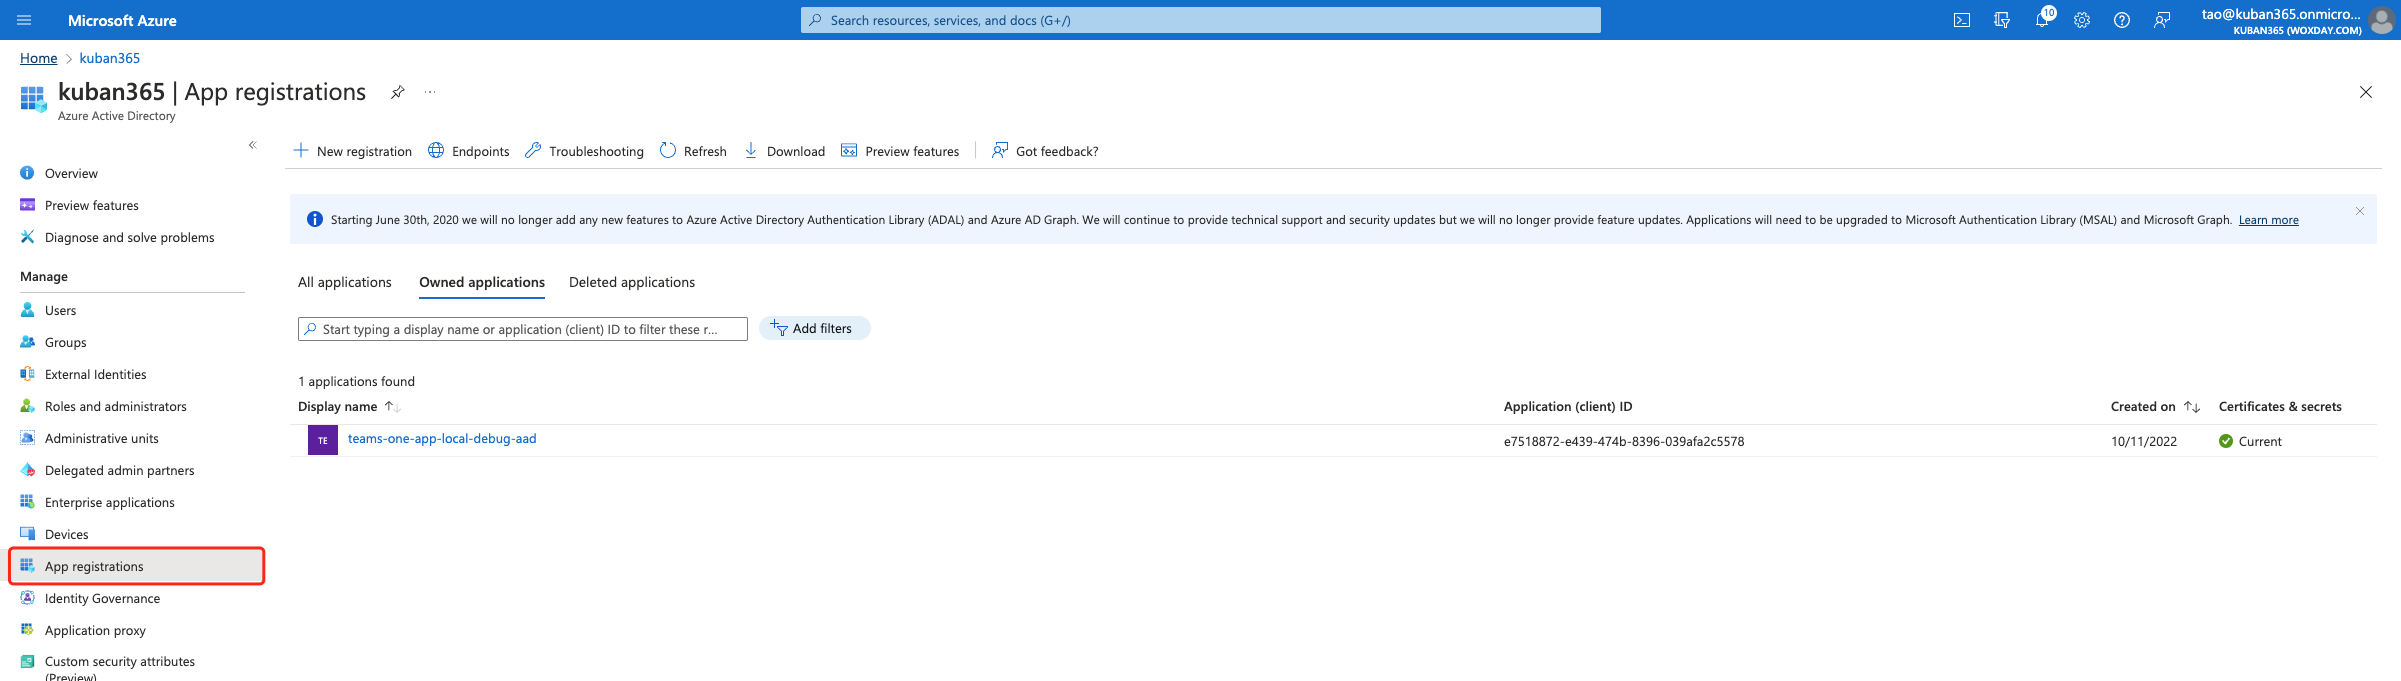This screenshot has height=681, width=2401.
Task: Switch to the All applications tab
Action: (x=344, y=283)
